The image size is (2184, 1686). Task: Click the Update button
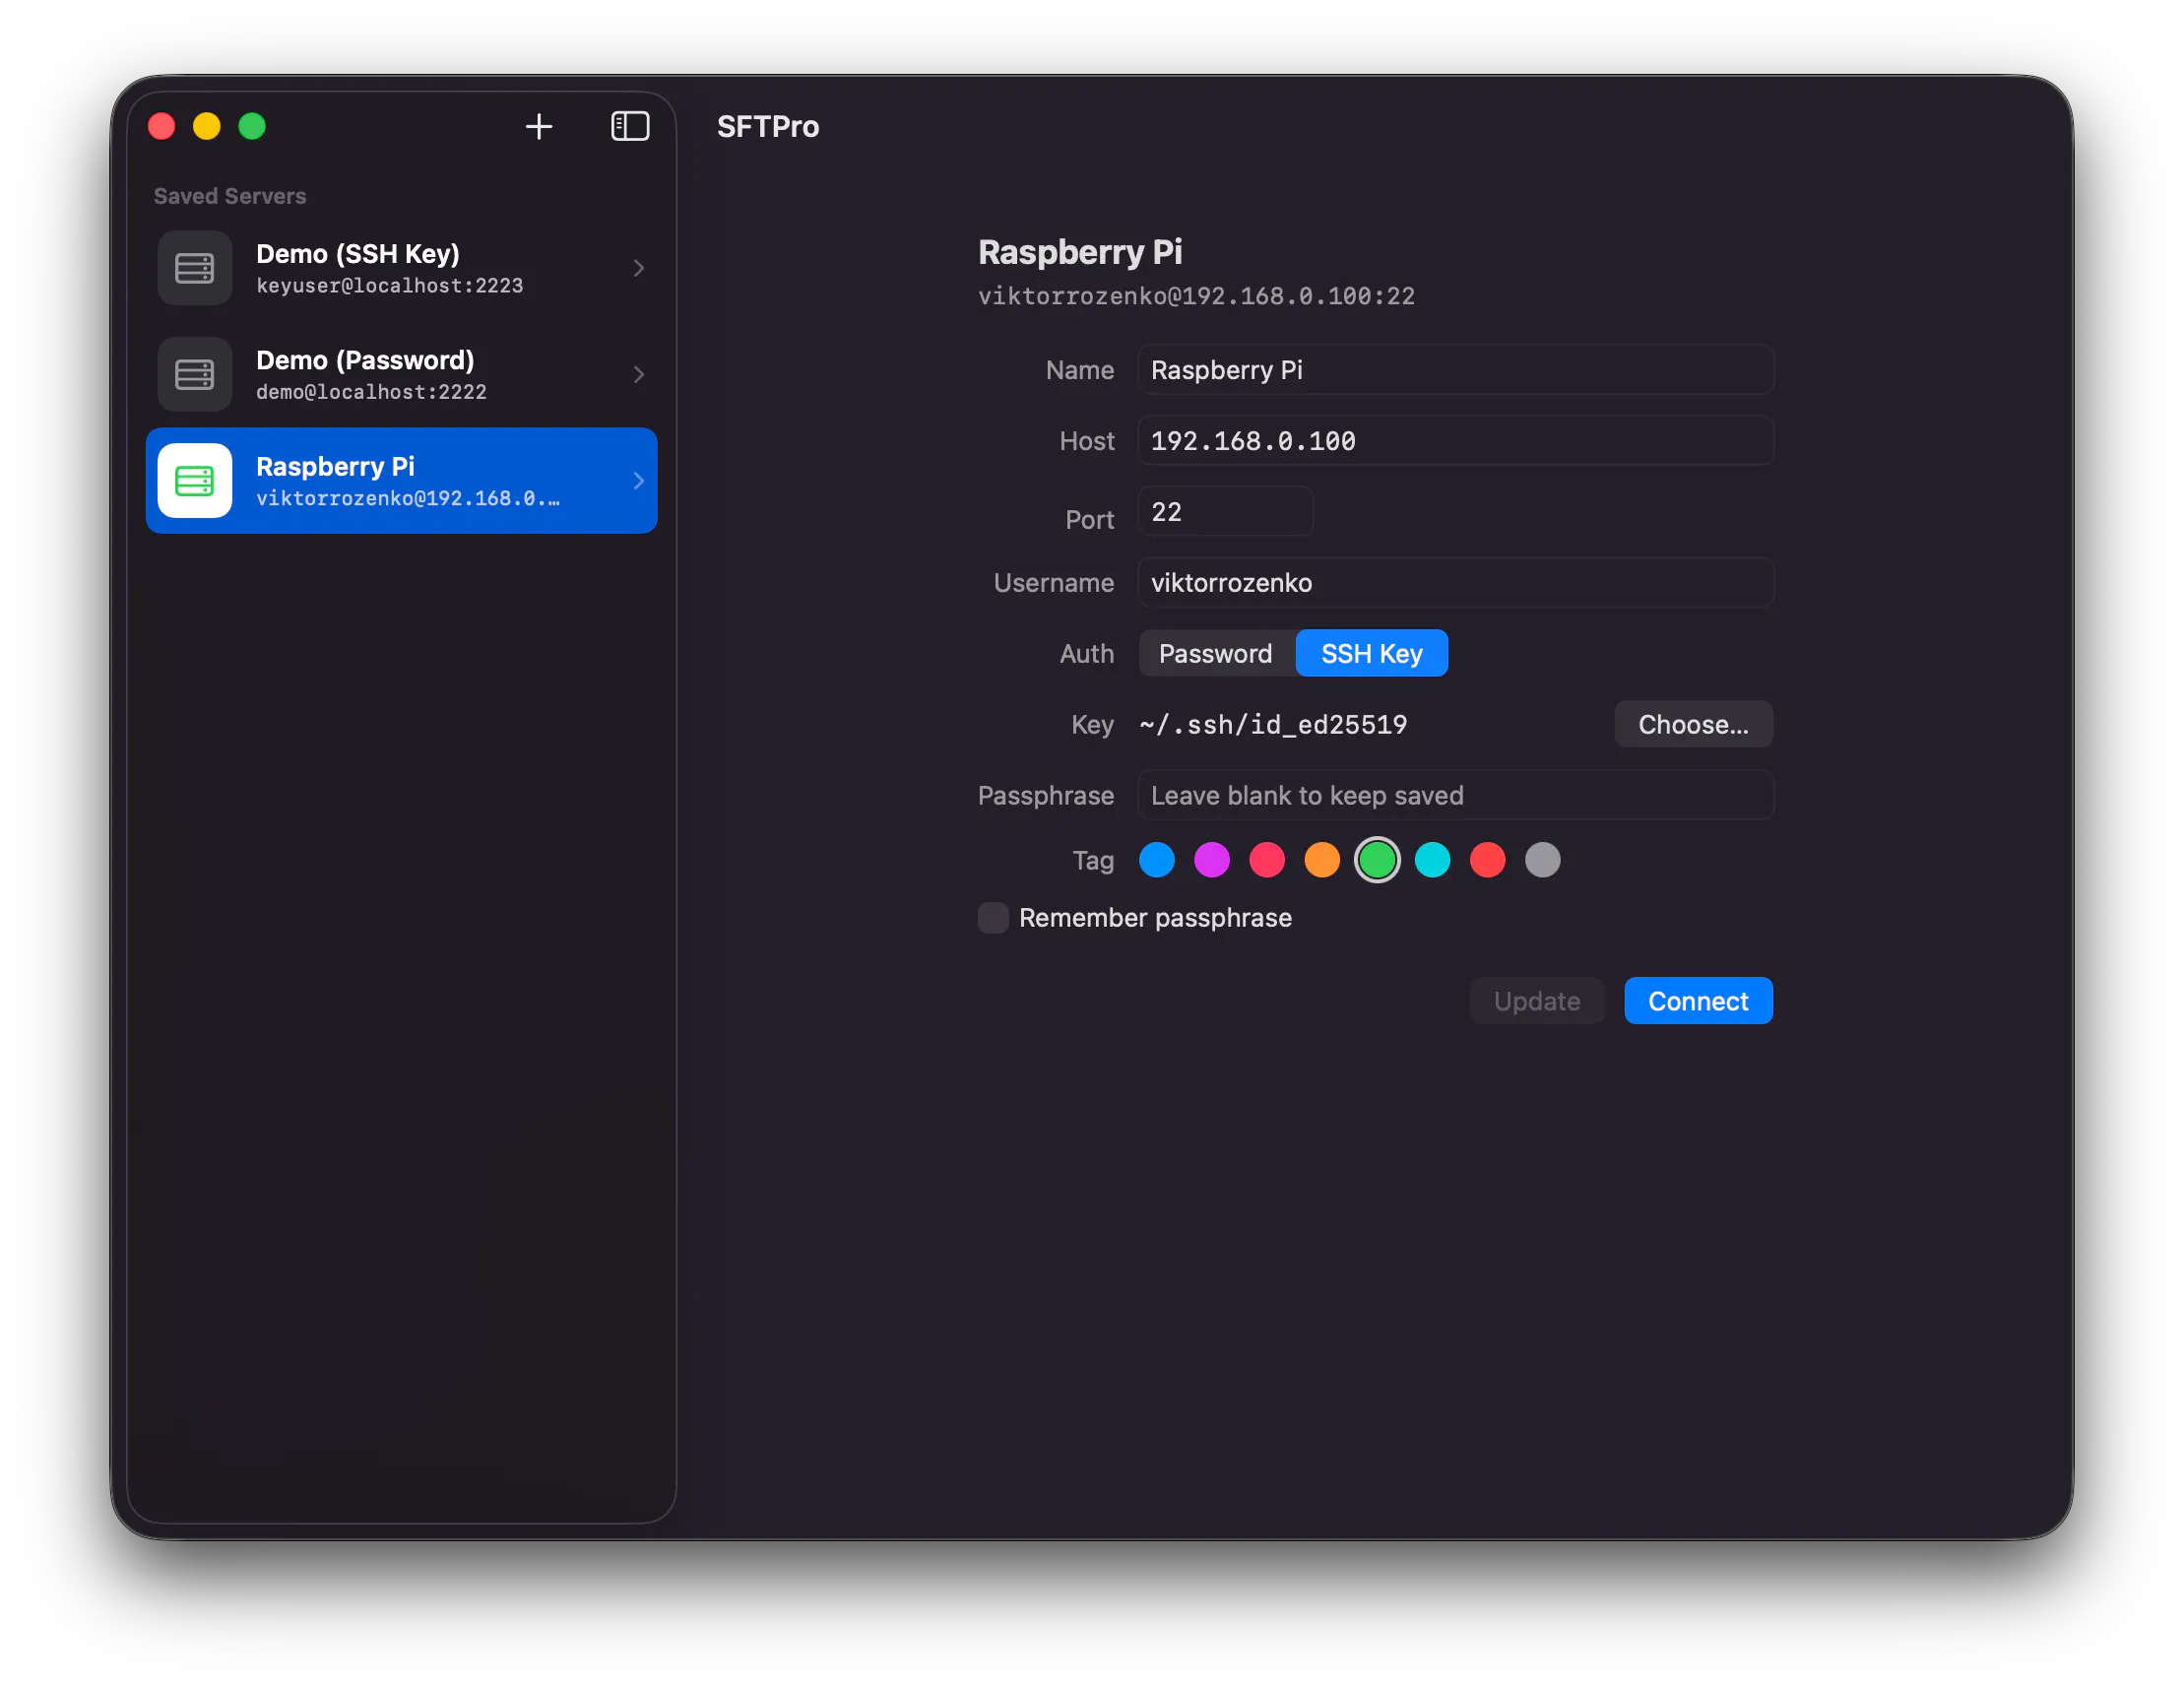tap(1537, 1001)
